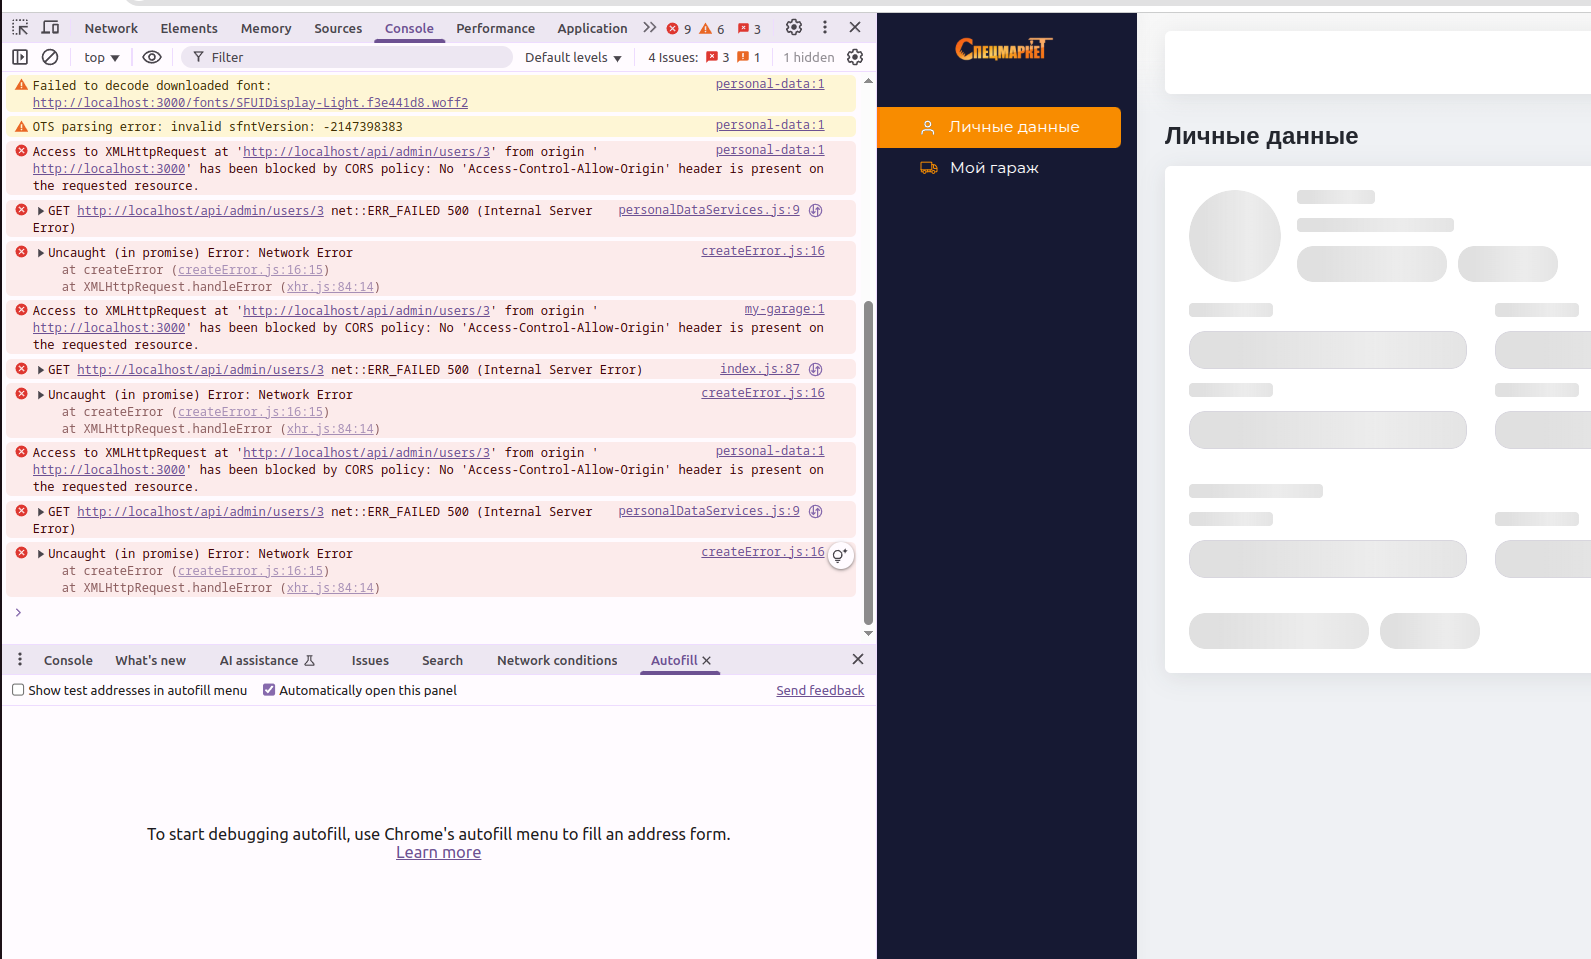Click the AI lightbulb explain-error button

(841, 556)
